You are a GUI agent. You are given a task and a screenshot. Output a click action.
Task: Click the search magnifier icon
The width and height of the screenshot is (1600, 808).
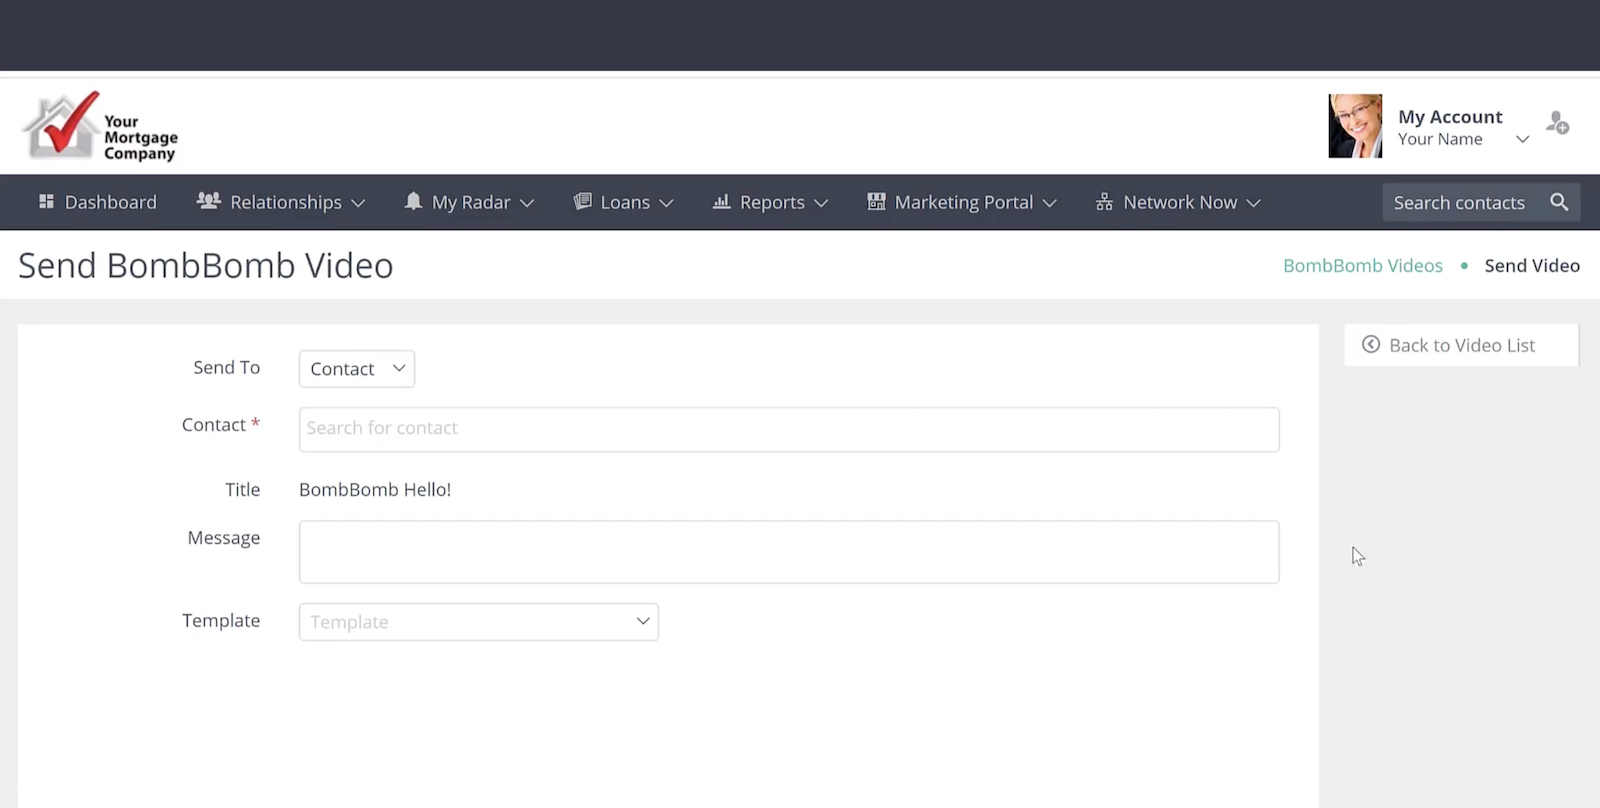tap(1559, 202)
